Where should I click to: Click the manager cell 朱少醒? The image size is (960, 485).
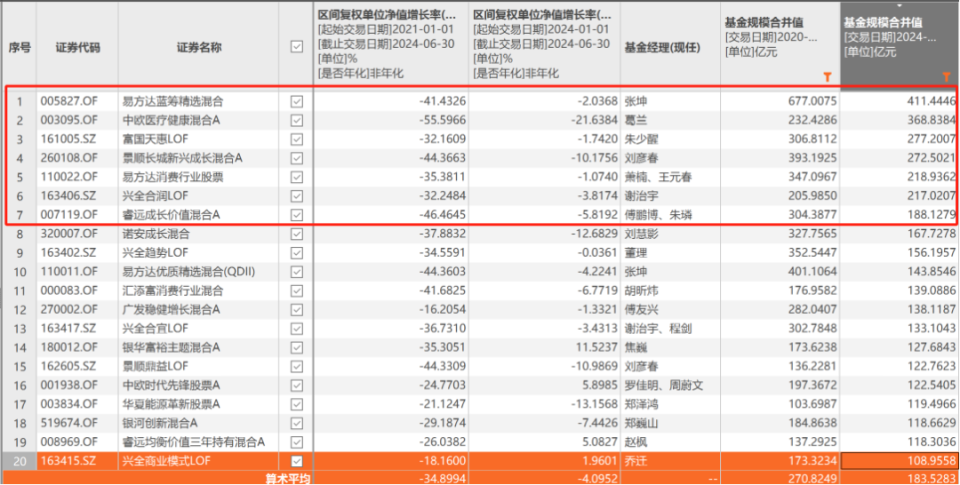coord(641,140)
